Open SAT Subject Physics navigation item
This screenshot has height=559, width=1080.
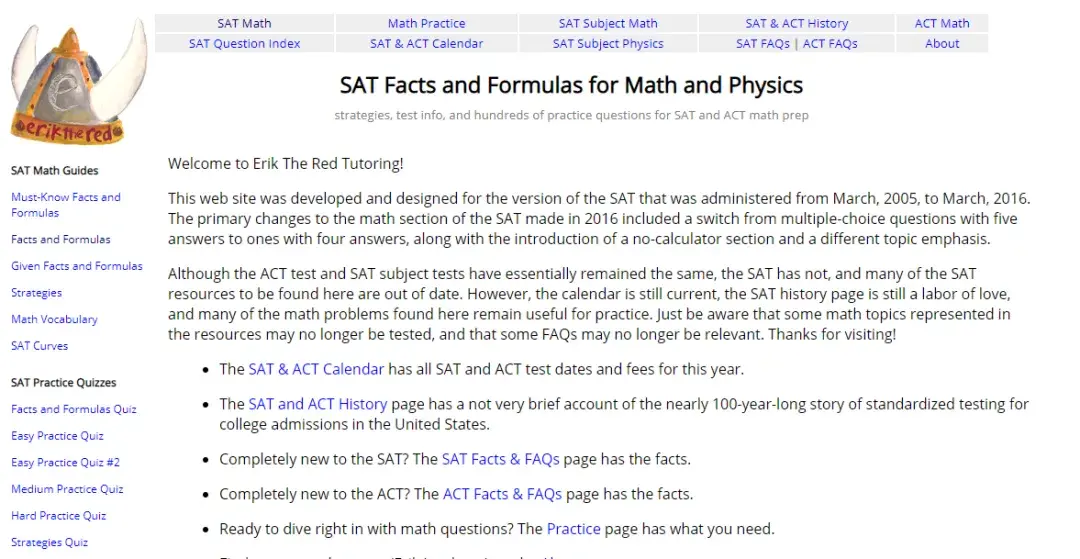(x=608, y=43)
